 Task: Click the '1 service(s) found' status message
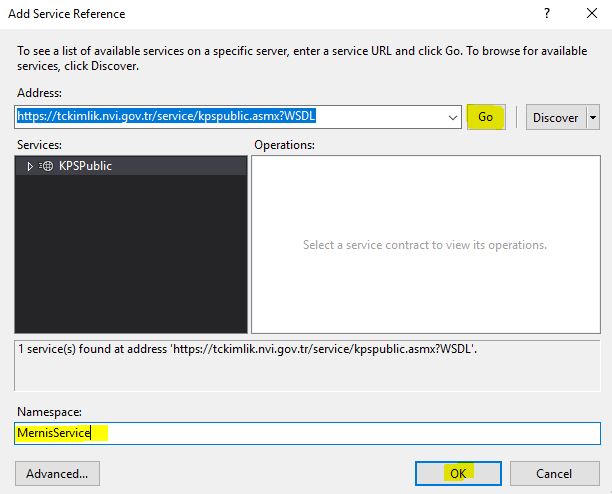(x=247, y=349)
